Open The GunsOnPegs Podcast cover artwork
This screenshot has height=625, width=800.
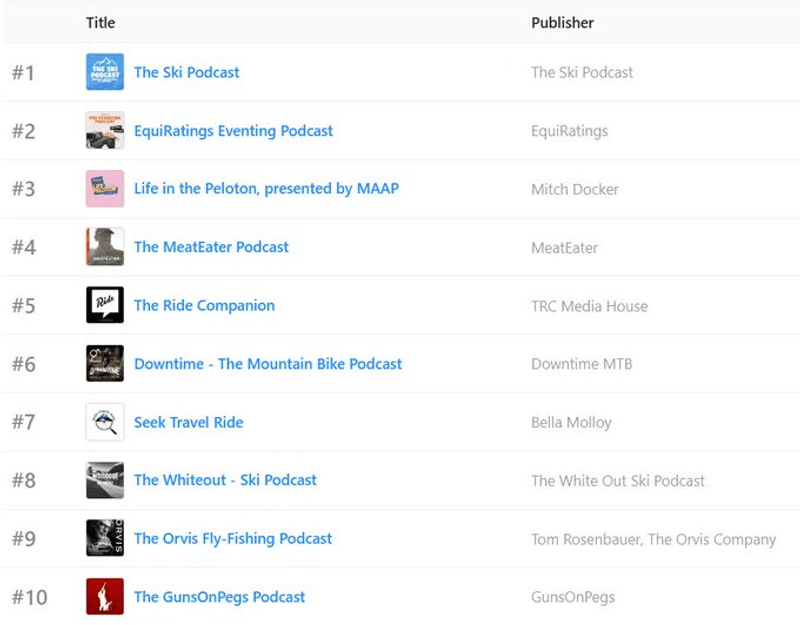click(105, 596)
